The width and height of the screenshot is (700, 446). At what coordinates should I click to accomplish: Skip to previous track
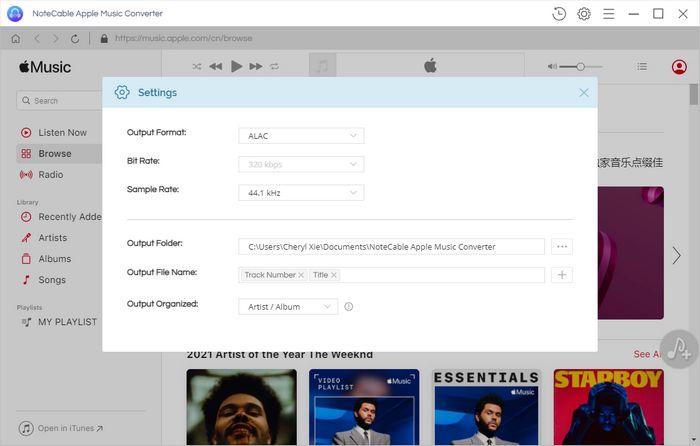[216, 67]
